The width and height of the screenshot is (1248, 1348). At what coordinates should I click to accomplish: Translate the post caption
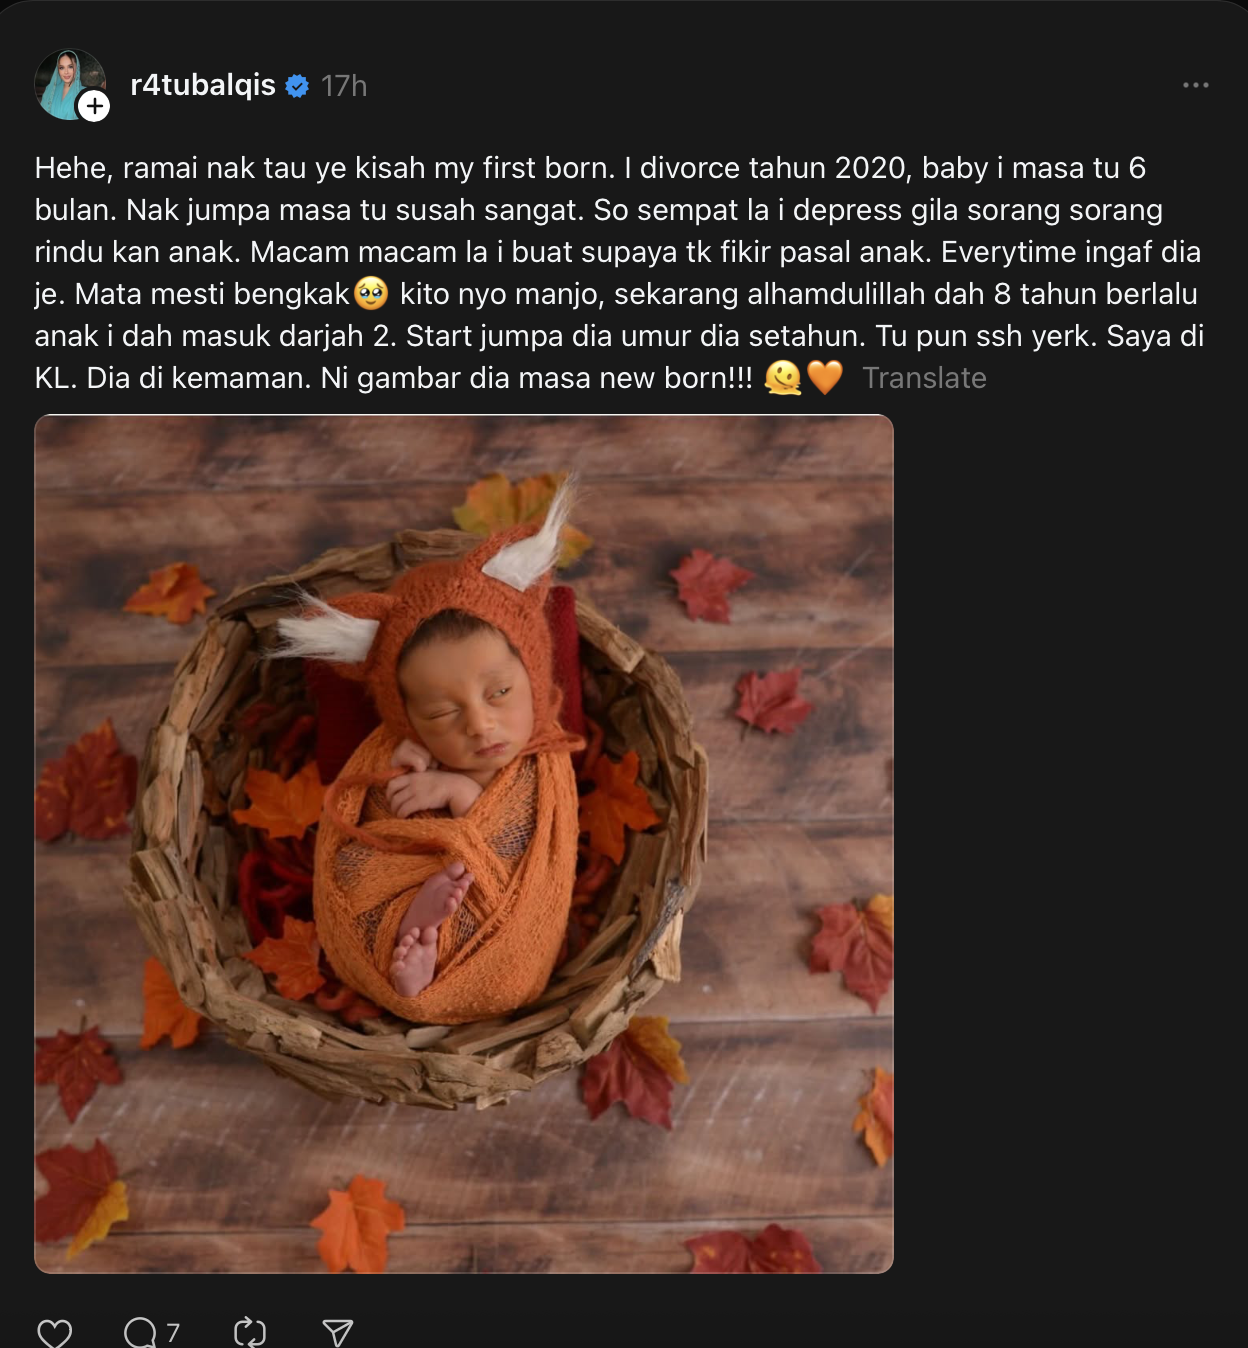click(x=924, y=378)
